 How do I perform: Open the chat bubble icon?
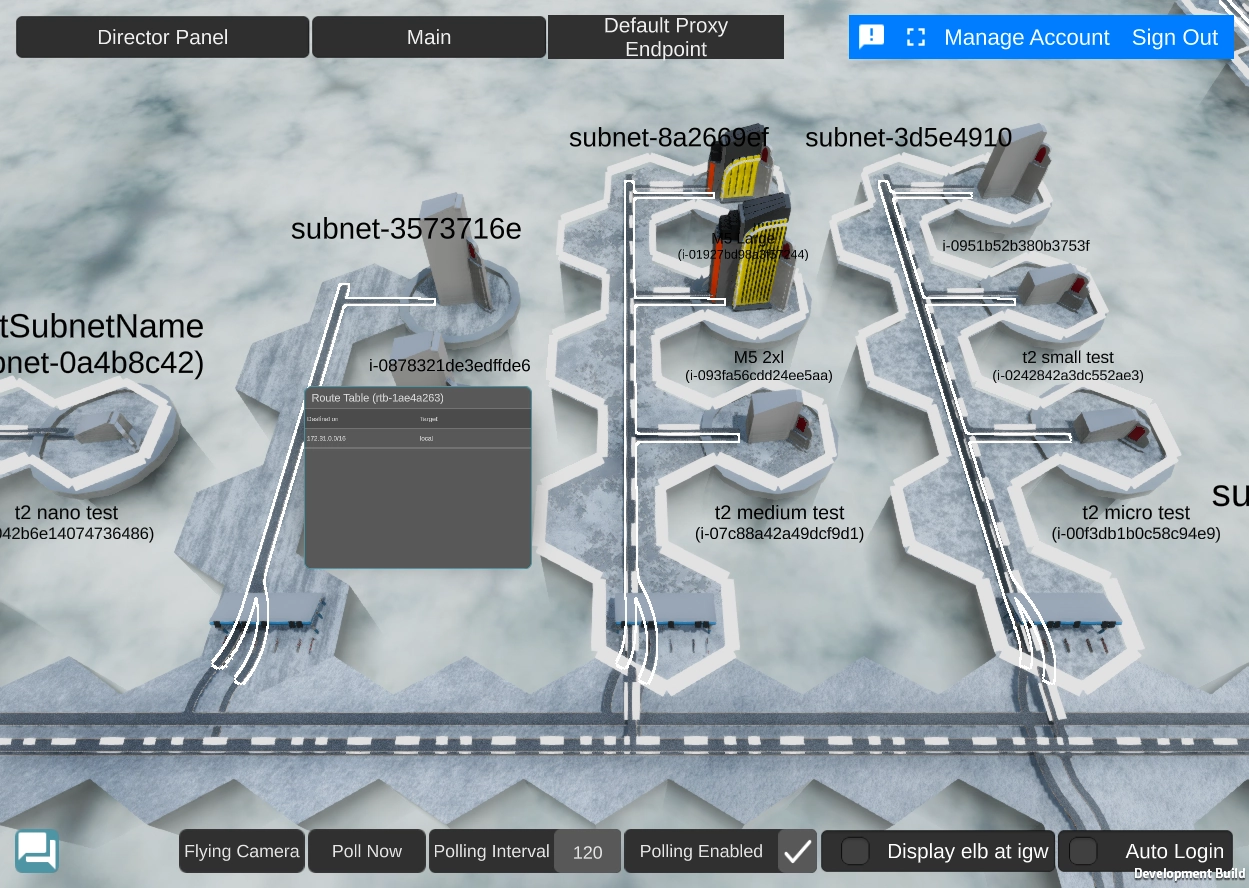coord(37,851)
